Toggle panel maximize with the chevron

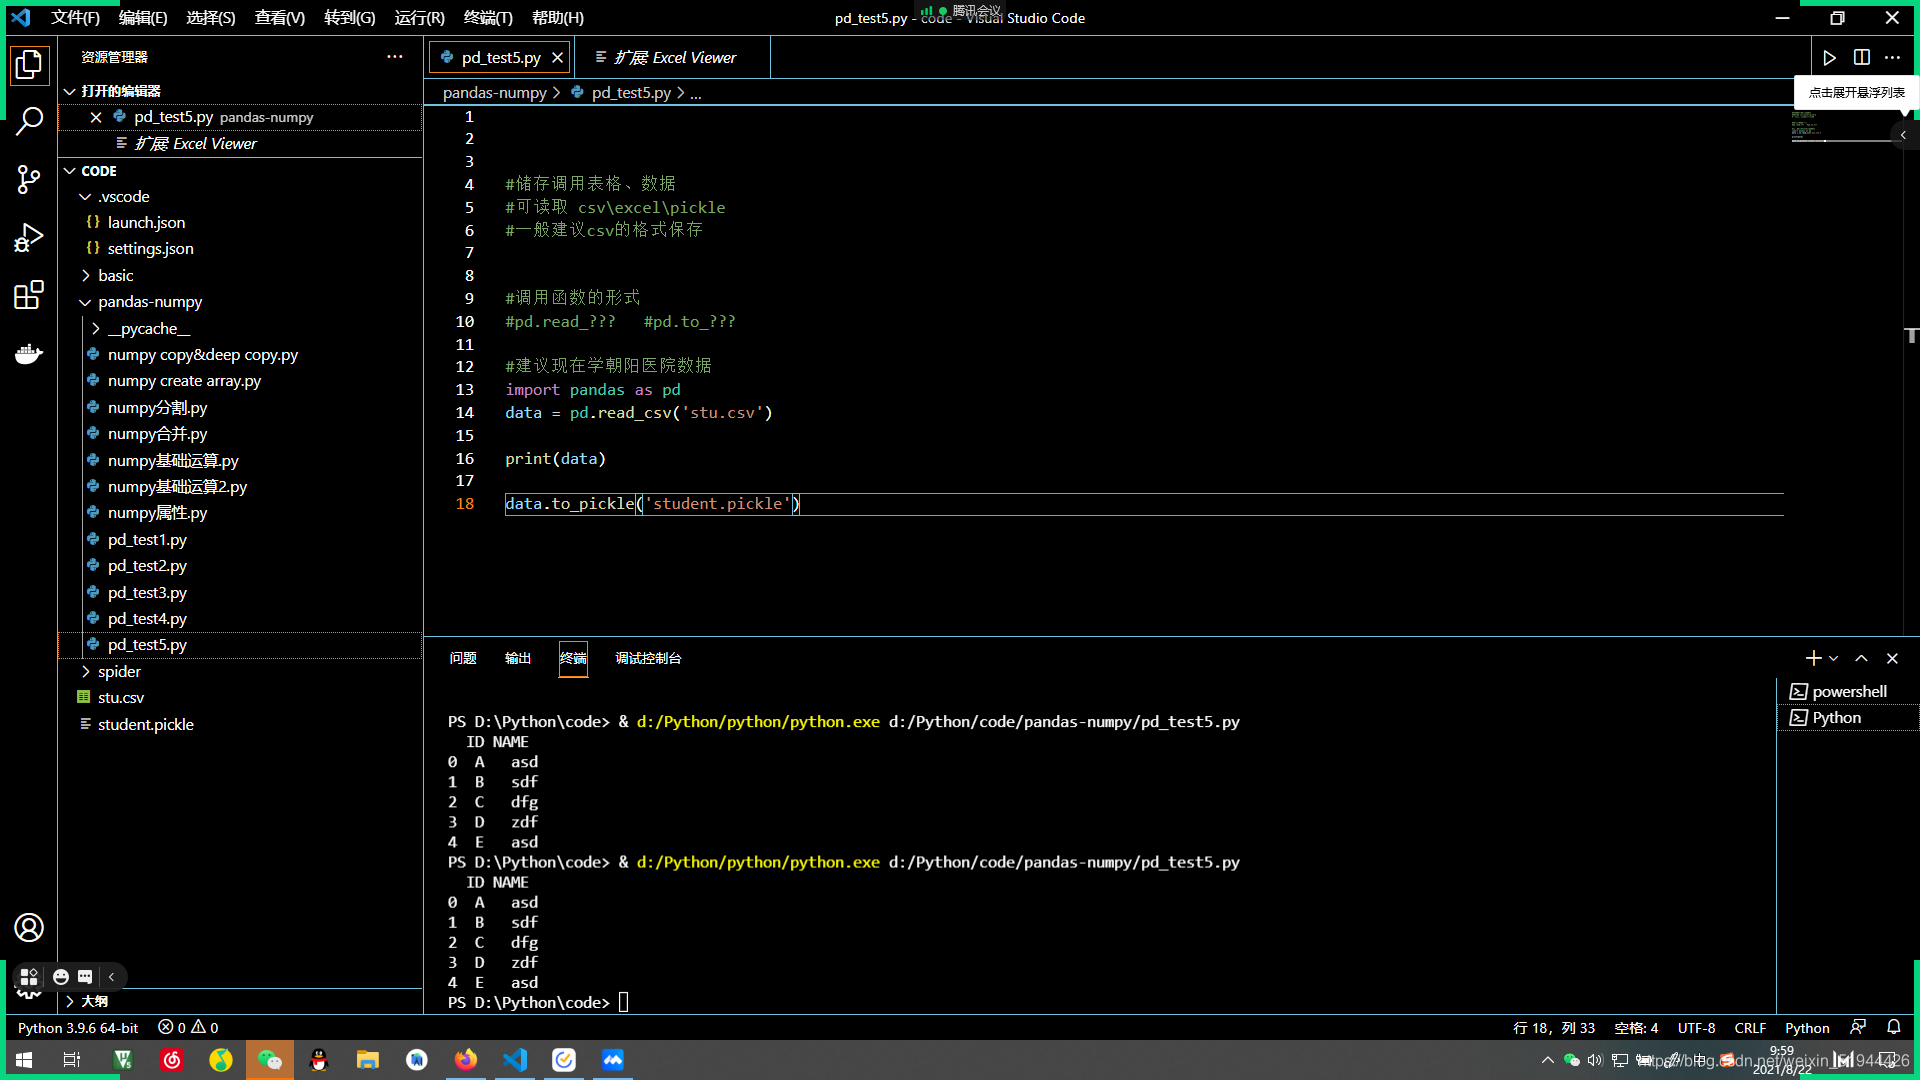tap(1861, 658)
